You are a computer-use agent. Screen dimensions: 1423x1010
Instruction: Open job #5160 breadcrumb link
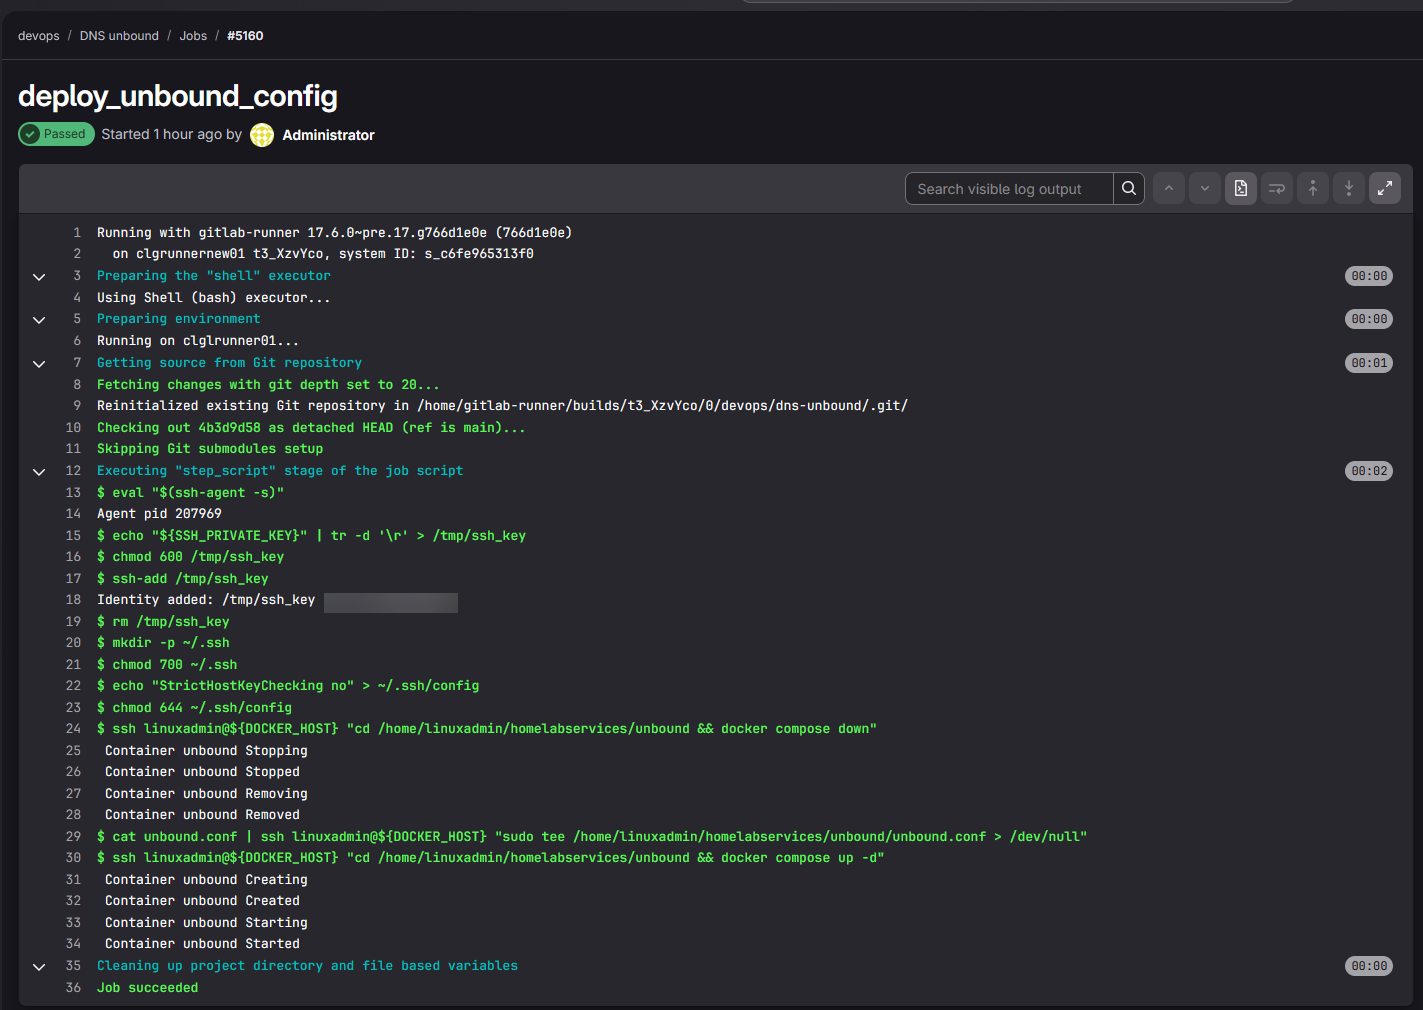click(x=245, y=35)
